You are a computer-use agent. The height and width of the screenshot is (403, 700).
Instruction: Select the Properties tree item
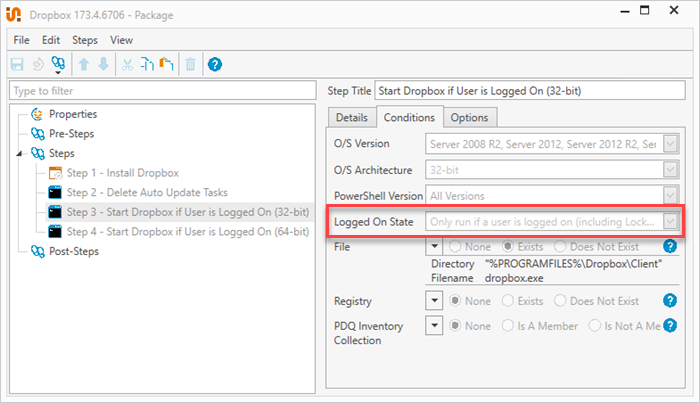click(x=73, y=114)
